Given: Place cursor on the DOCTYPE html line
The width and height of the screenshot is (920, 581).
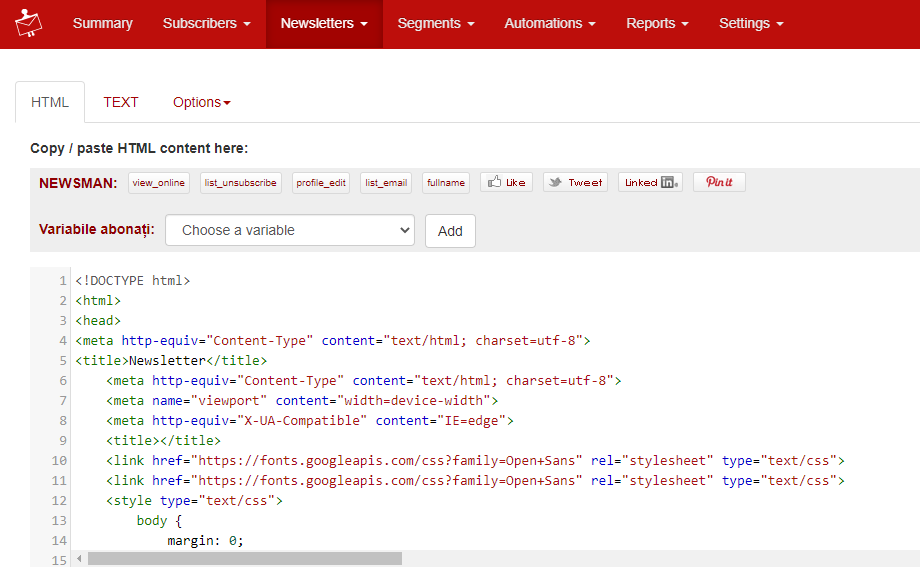Looking at the screenshot, I should [133, 281].
